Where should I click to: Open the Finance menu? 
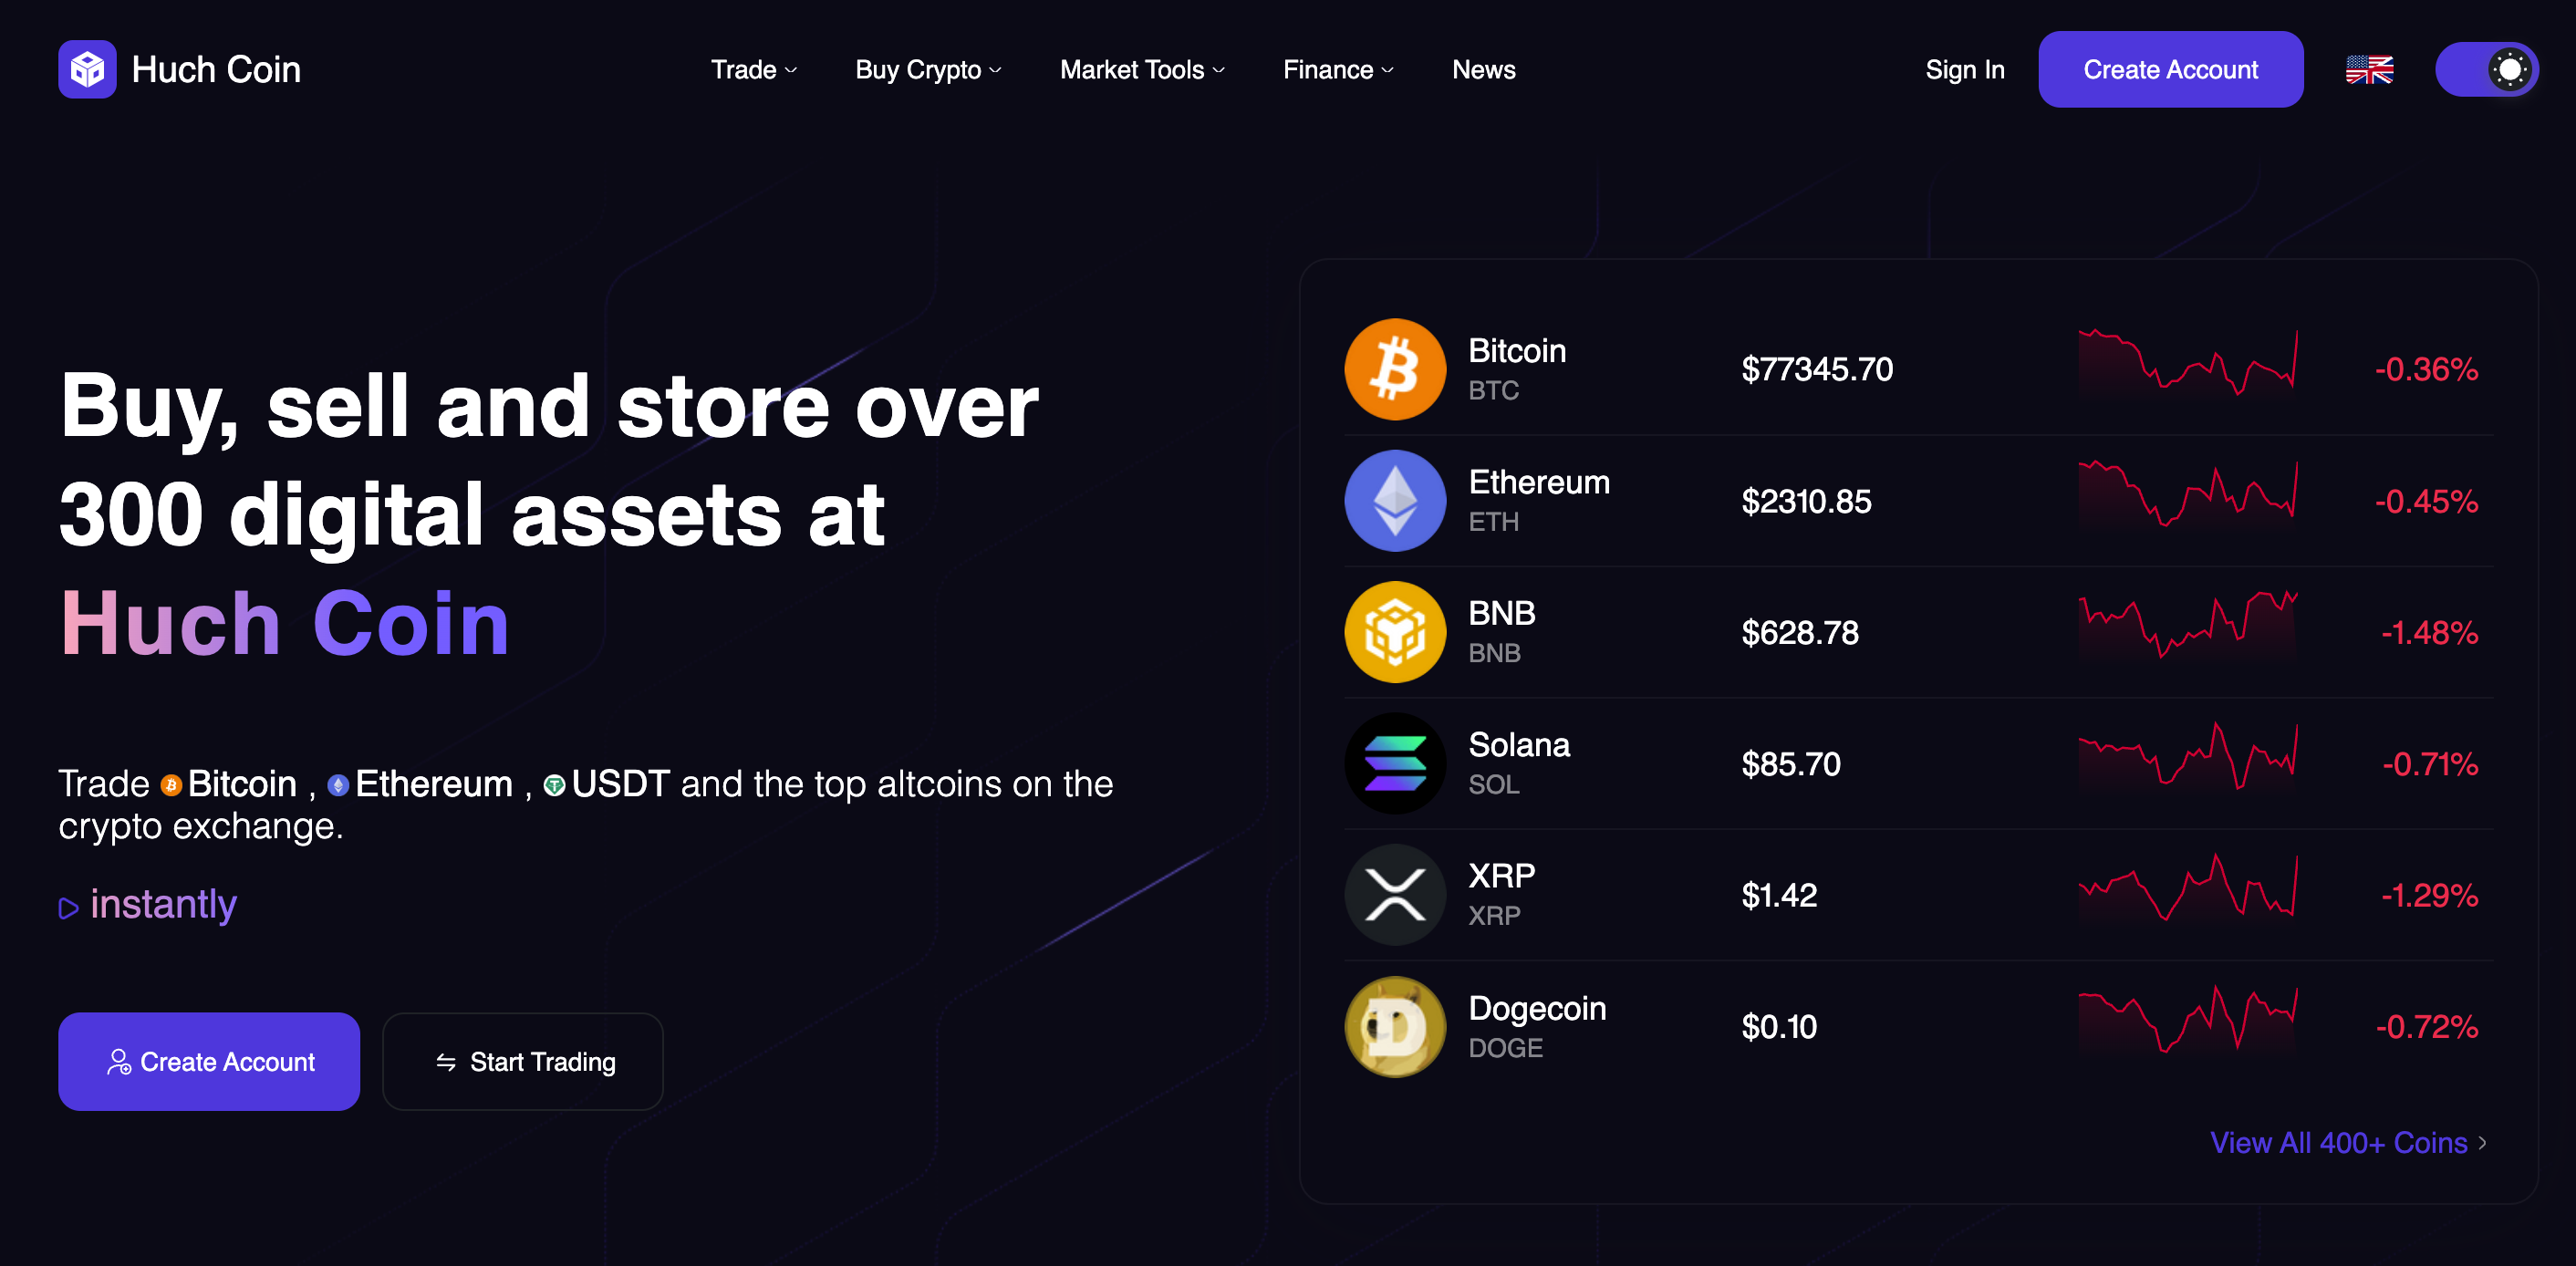(1337, 69)
